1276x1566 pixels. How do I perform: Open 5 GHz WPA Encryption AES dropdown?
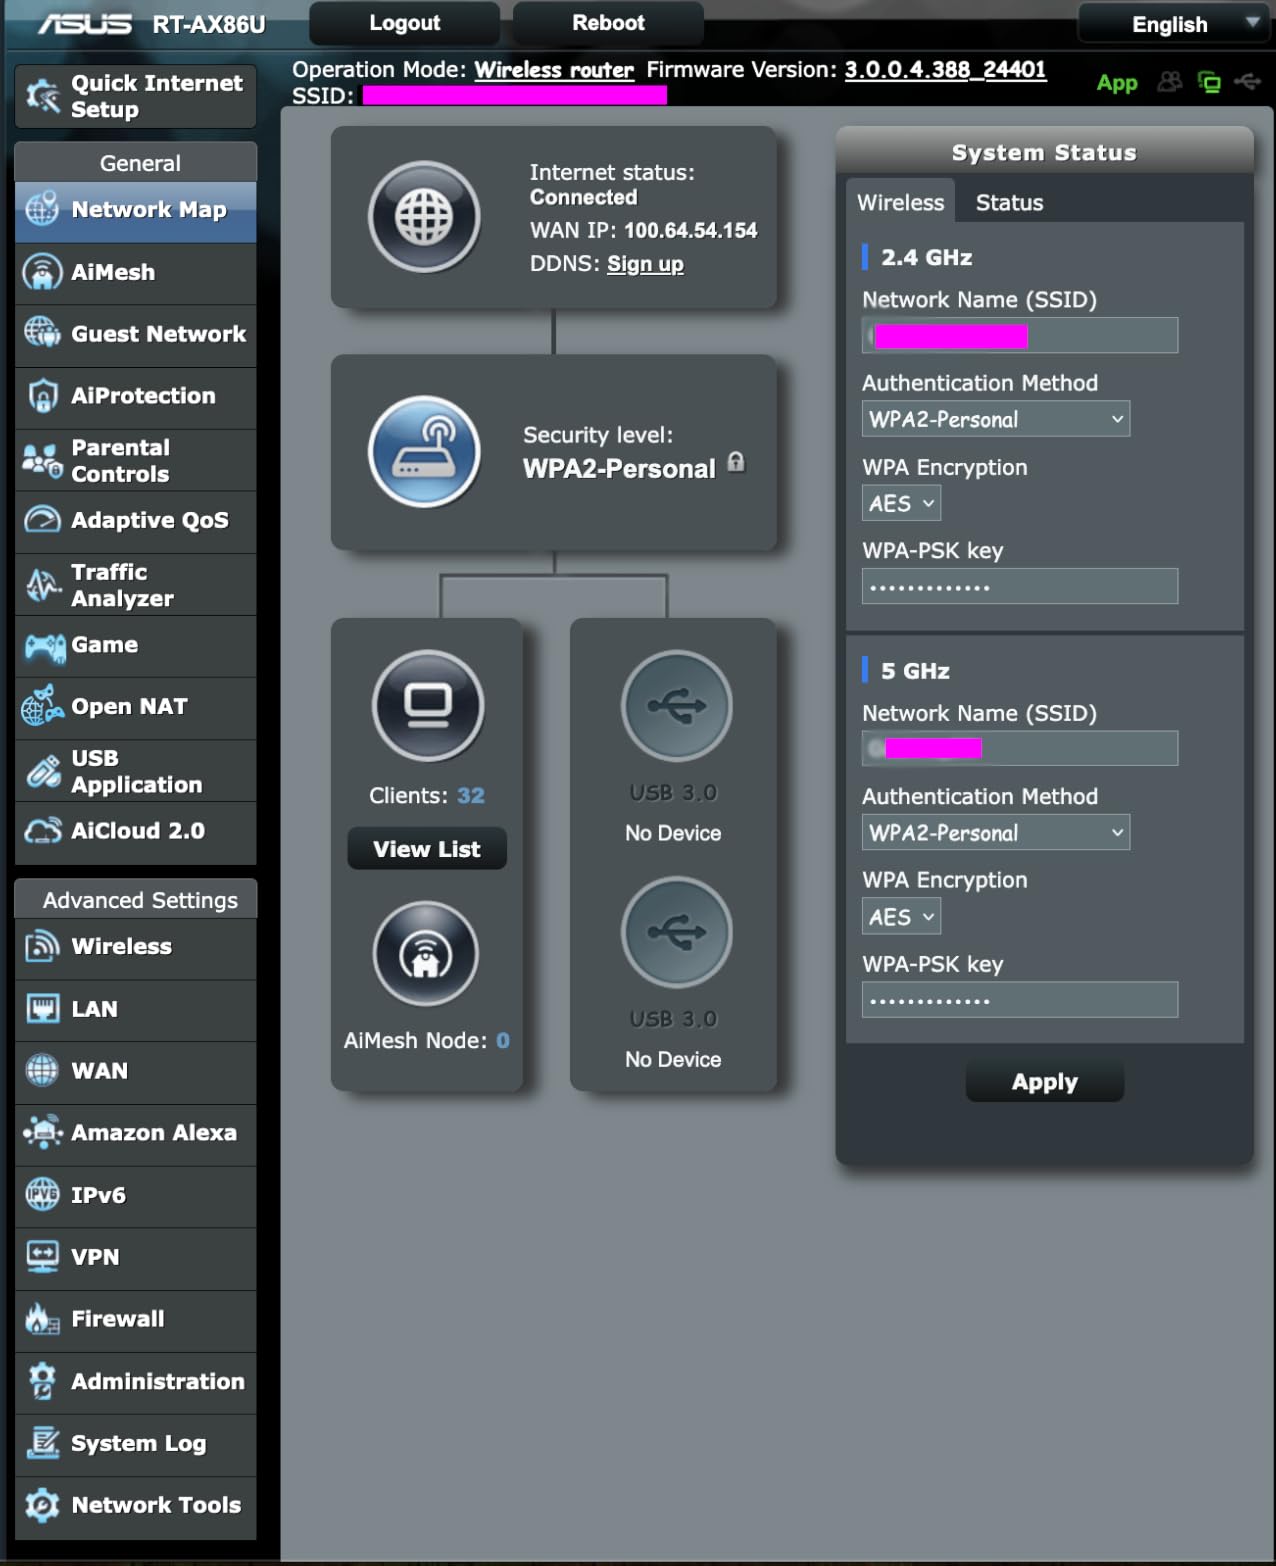[x=901, y=917]
